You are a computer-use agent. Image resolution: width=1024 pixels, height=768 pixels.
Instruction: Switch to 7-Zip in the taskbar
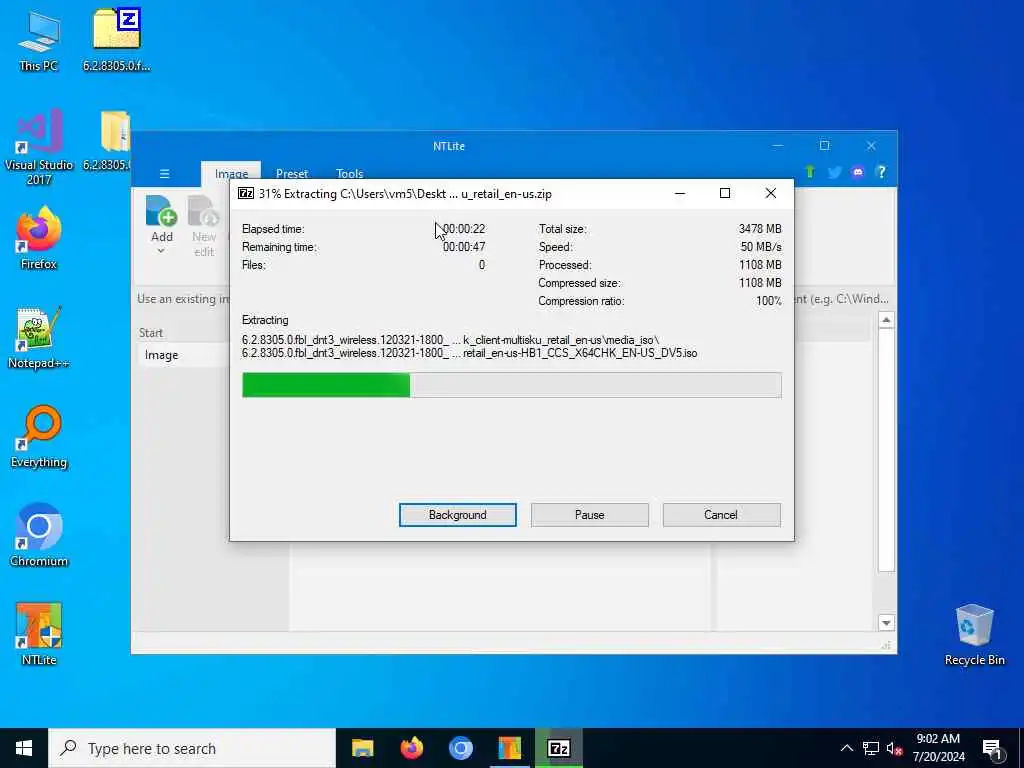point(558,748)
